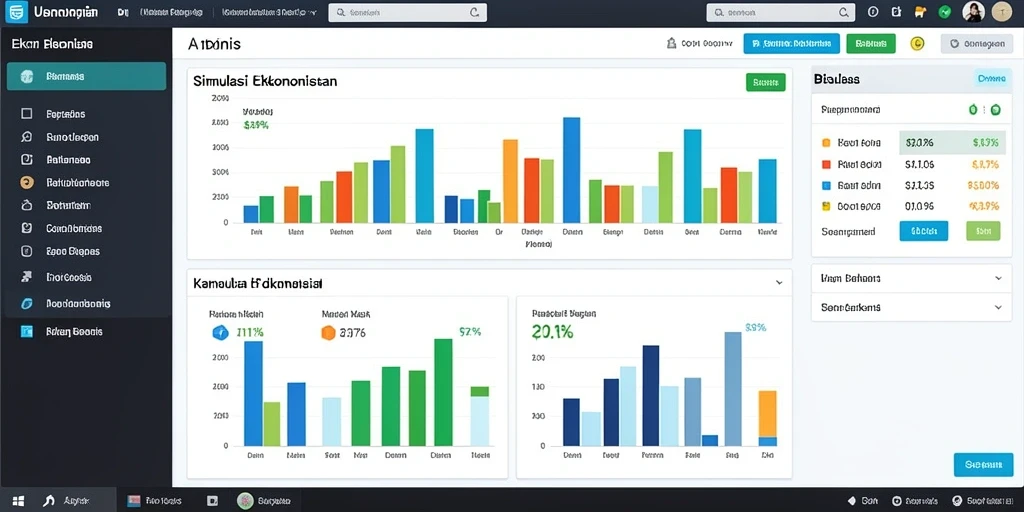The image size is (1024, 512).
Task: Expand the Iraen Bahaers section chevron
Action: (x=998, y=278)
